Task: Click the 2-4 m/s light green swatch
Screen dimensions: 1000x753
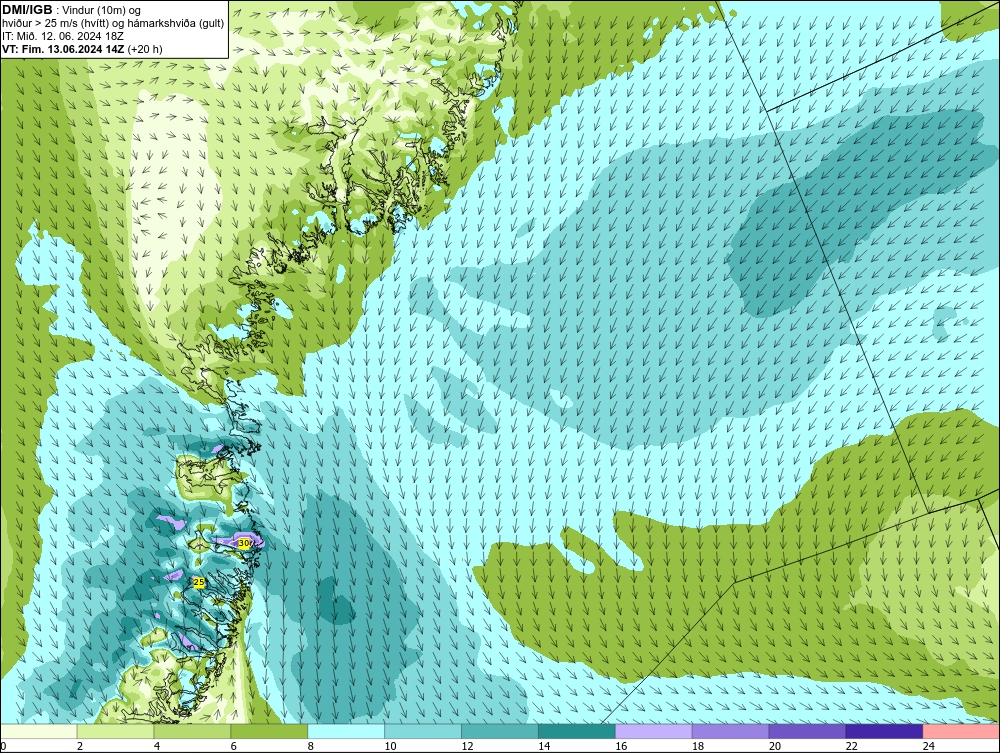Action: 115,731
